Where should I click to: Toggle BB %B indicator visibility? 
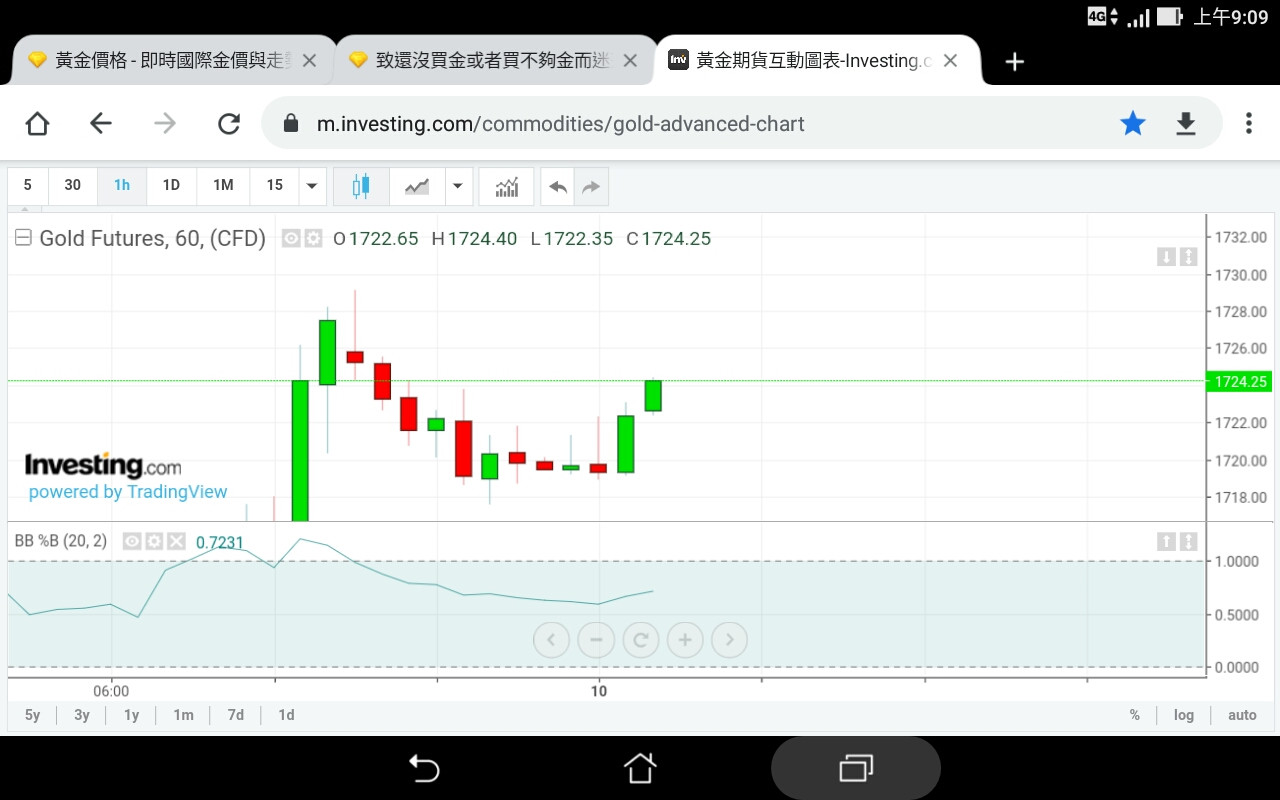tap(132, 541)
